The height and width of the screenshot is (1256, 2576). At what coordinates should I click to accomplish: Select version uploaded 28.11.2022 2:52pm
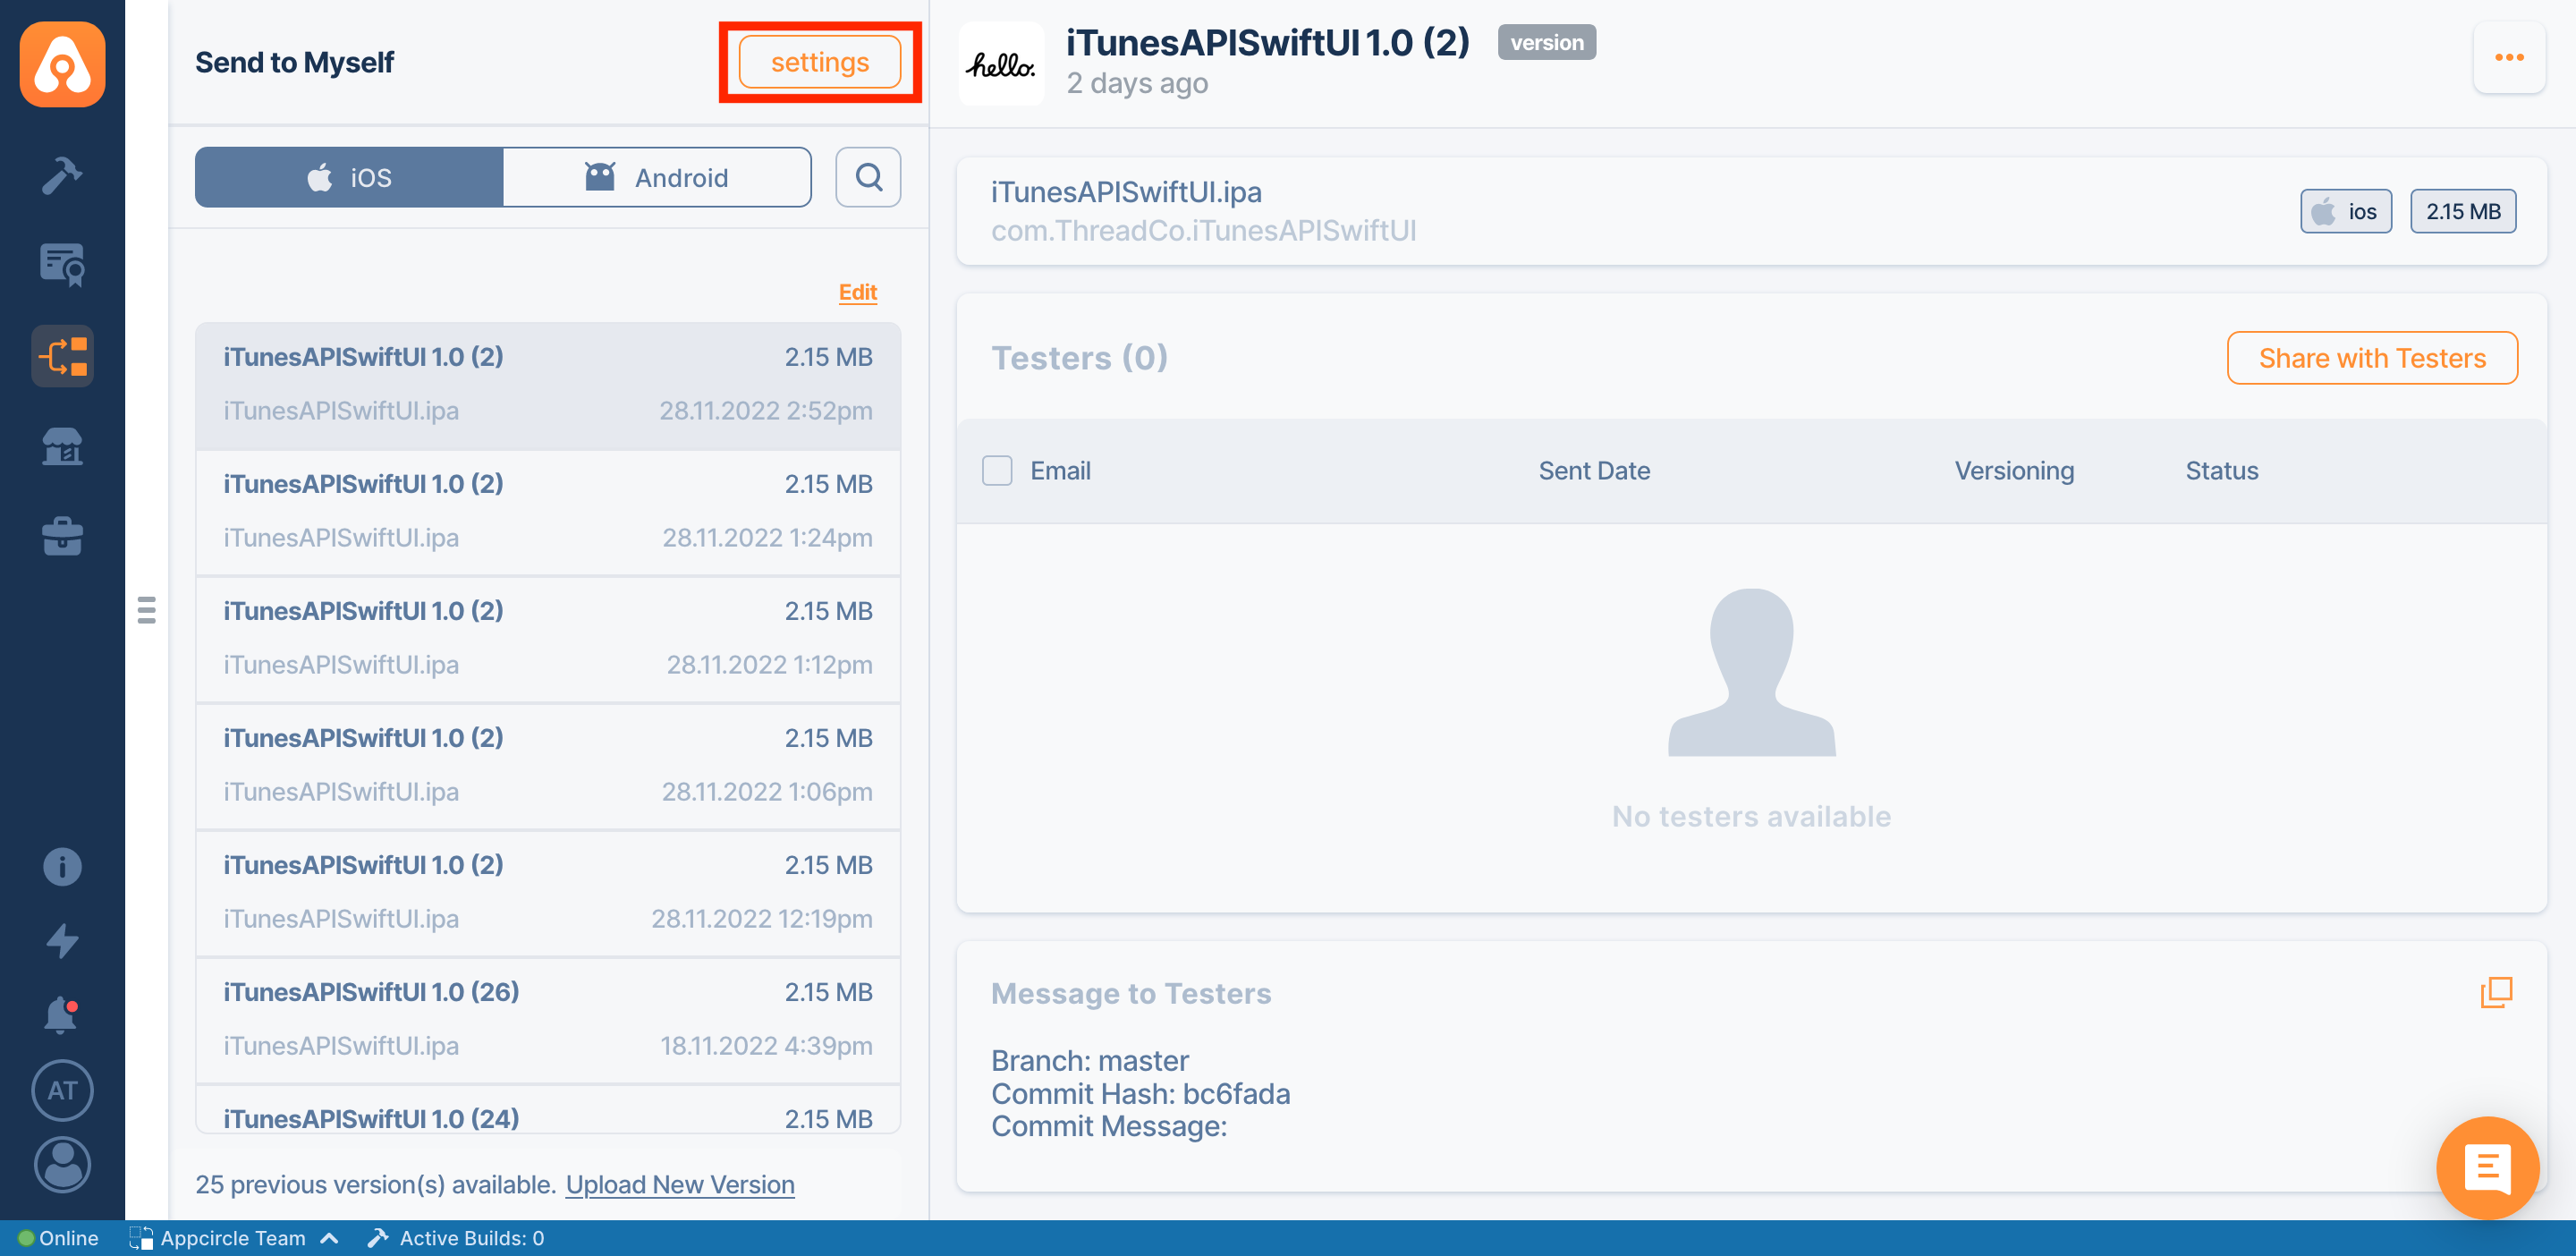tap(548, 384)
